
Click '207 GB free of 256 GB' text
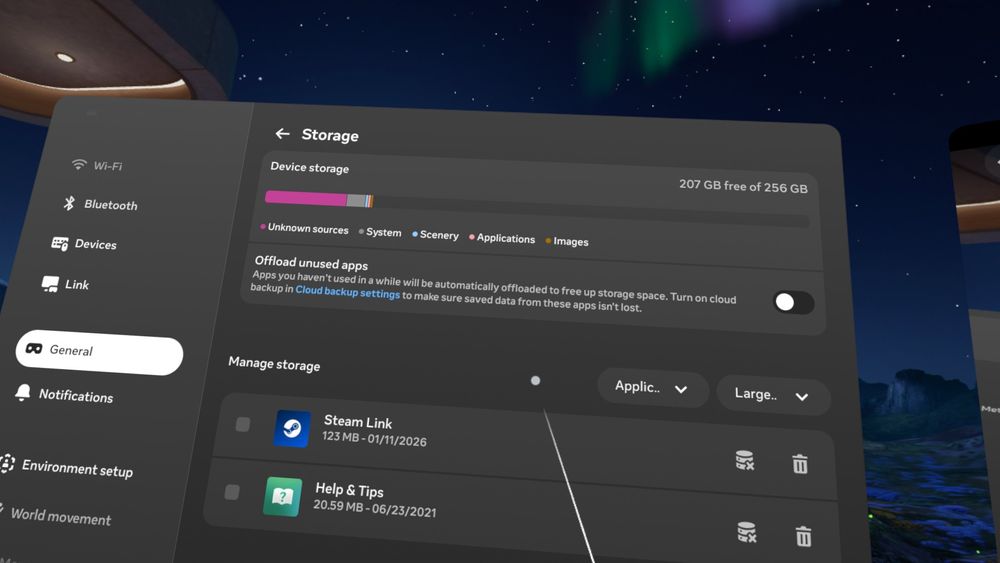(x=743, y=186)
